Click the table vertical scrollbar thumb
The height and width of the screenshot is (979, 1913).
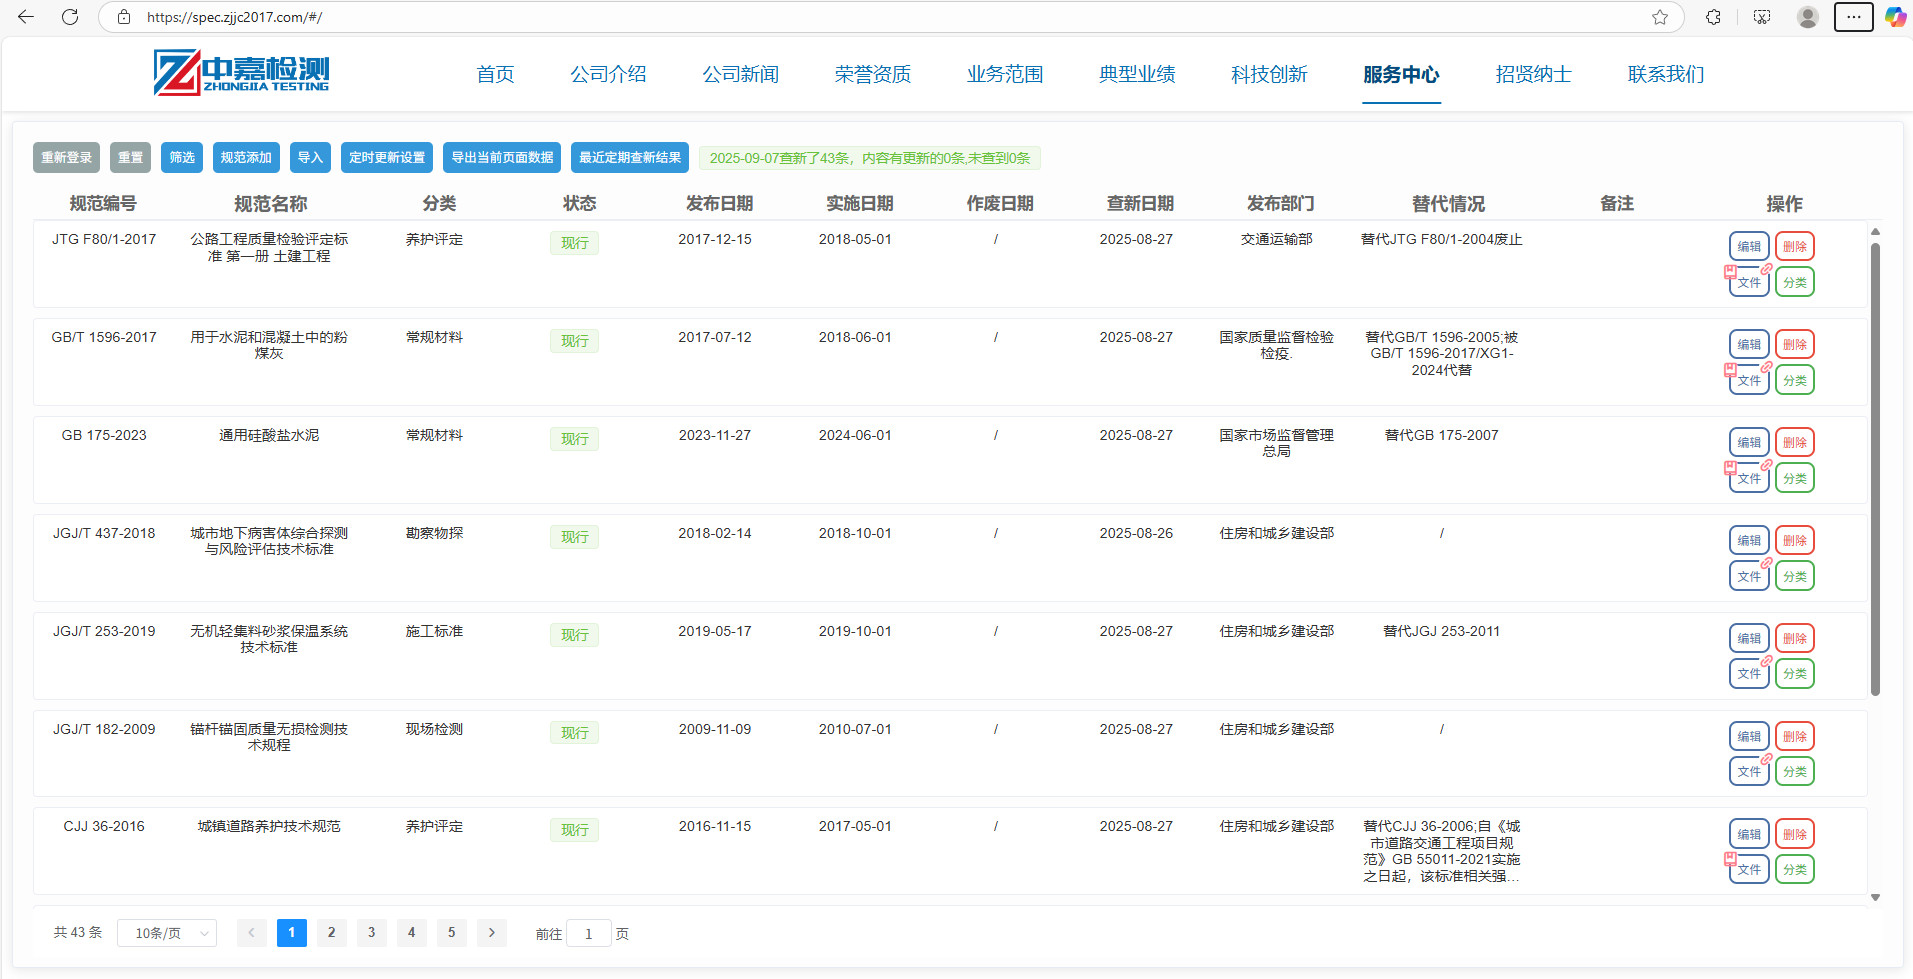click(x=1875, y=470)
